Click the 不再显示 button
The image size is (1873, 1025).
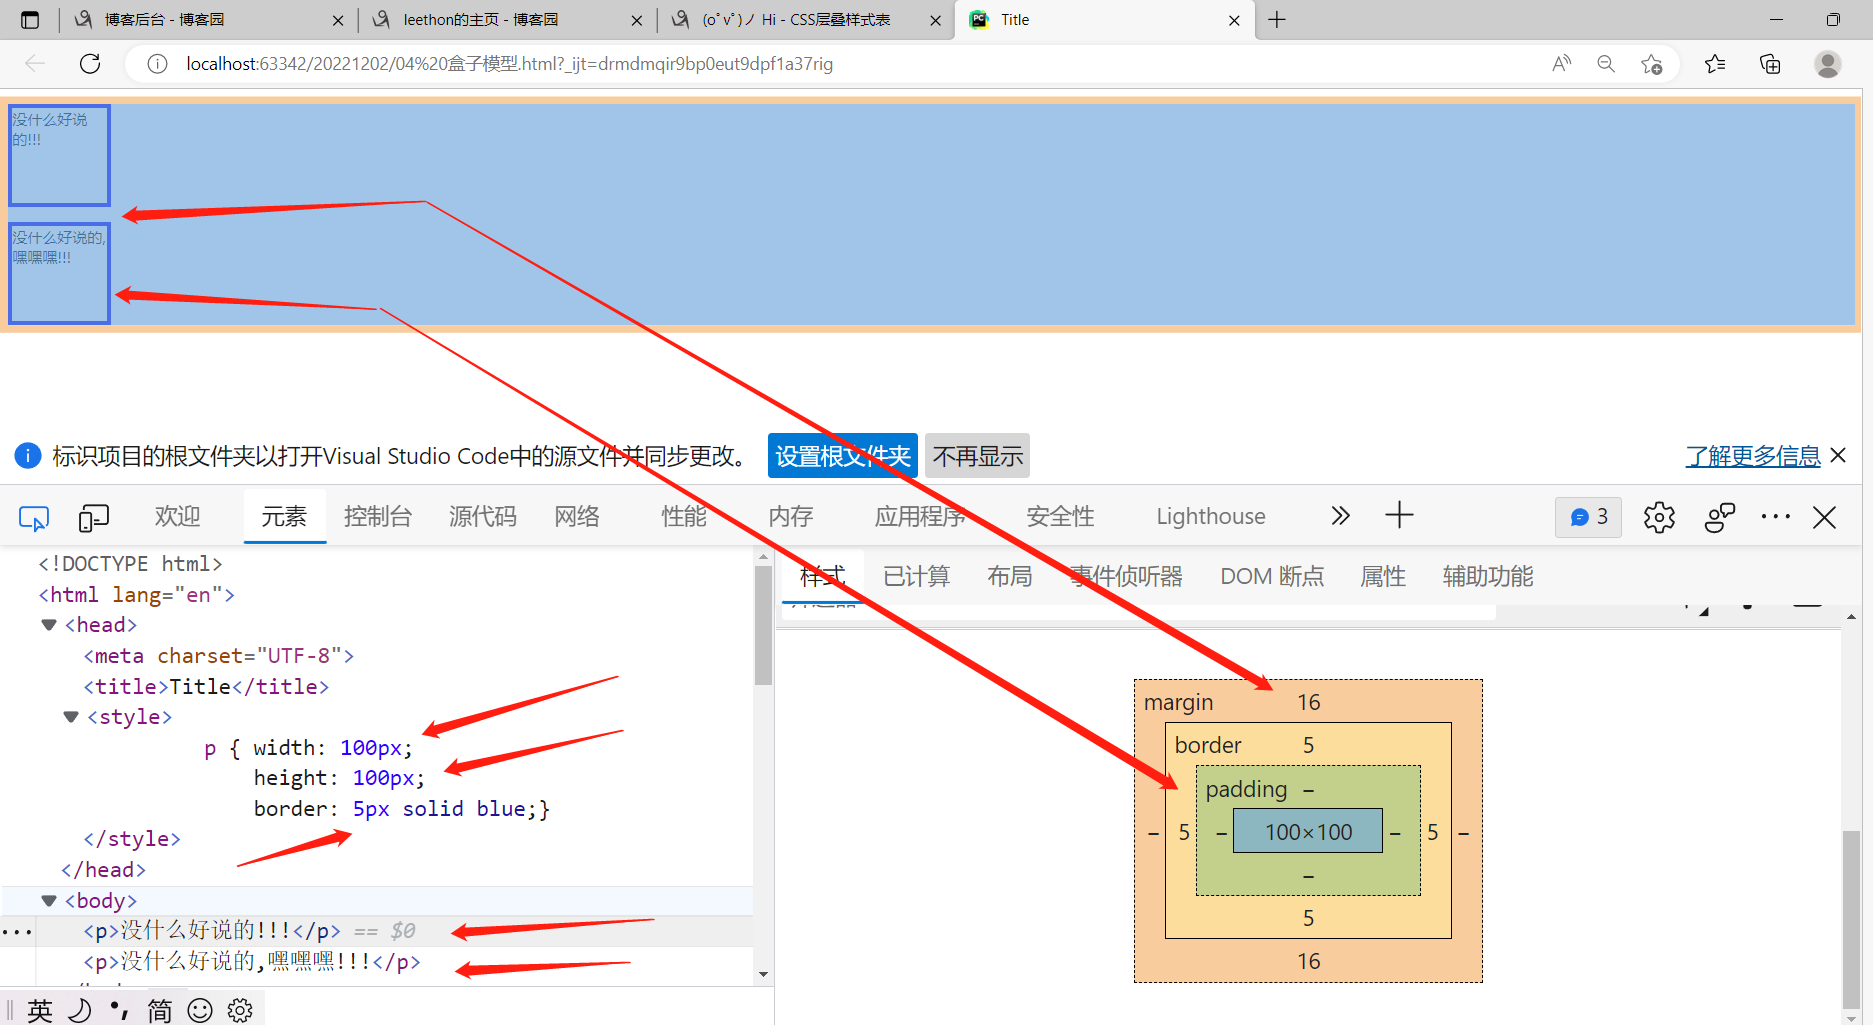[978, 456]
